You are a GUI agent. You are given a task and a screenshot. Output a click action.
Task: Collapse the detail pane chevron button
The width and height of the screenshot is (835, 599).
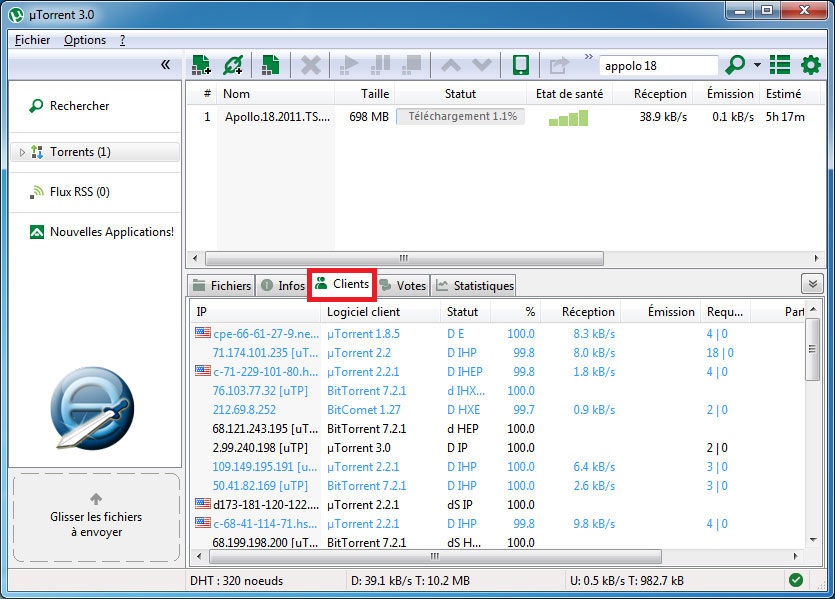pyautogui.click(x=813, y=284)
